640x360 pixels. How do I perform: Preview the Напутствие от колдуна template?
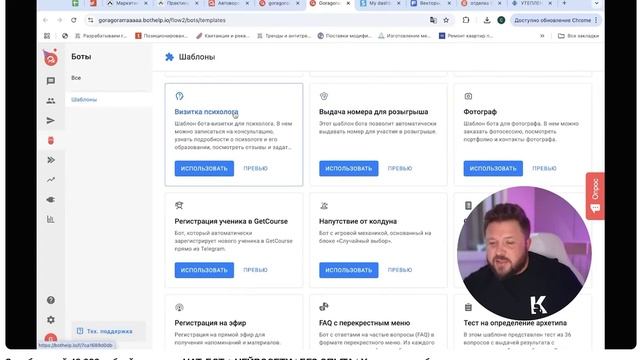pos(400,270)
